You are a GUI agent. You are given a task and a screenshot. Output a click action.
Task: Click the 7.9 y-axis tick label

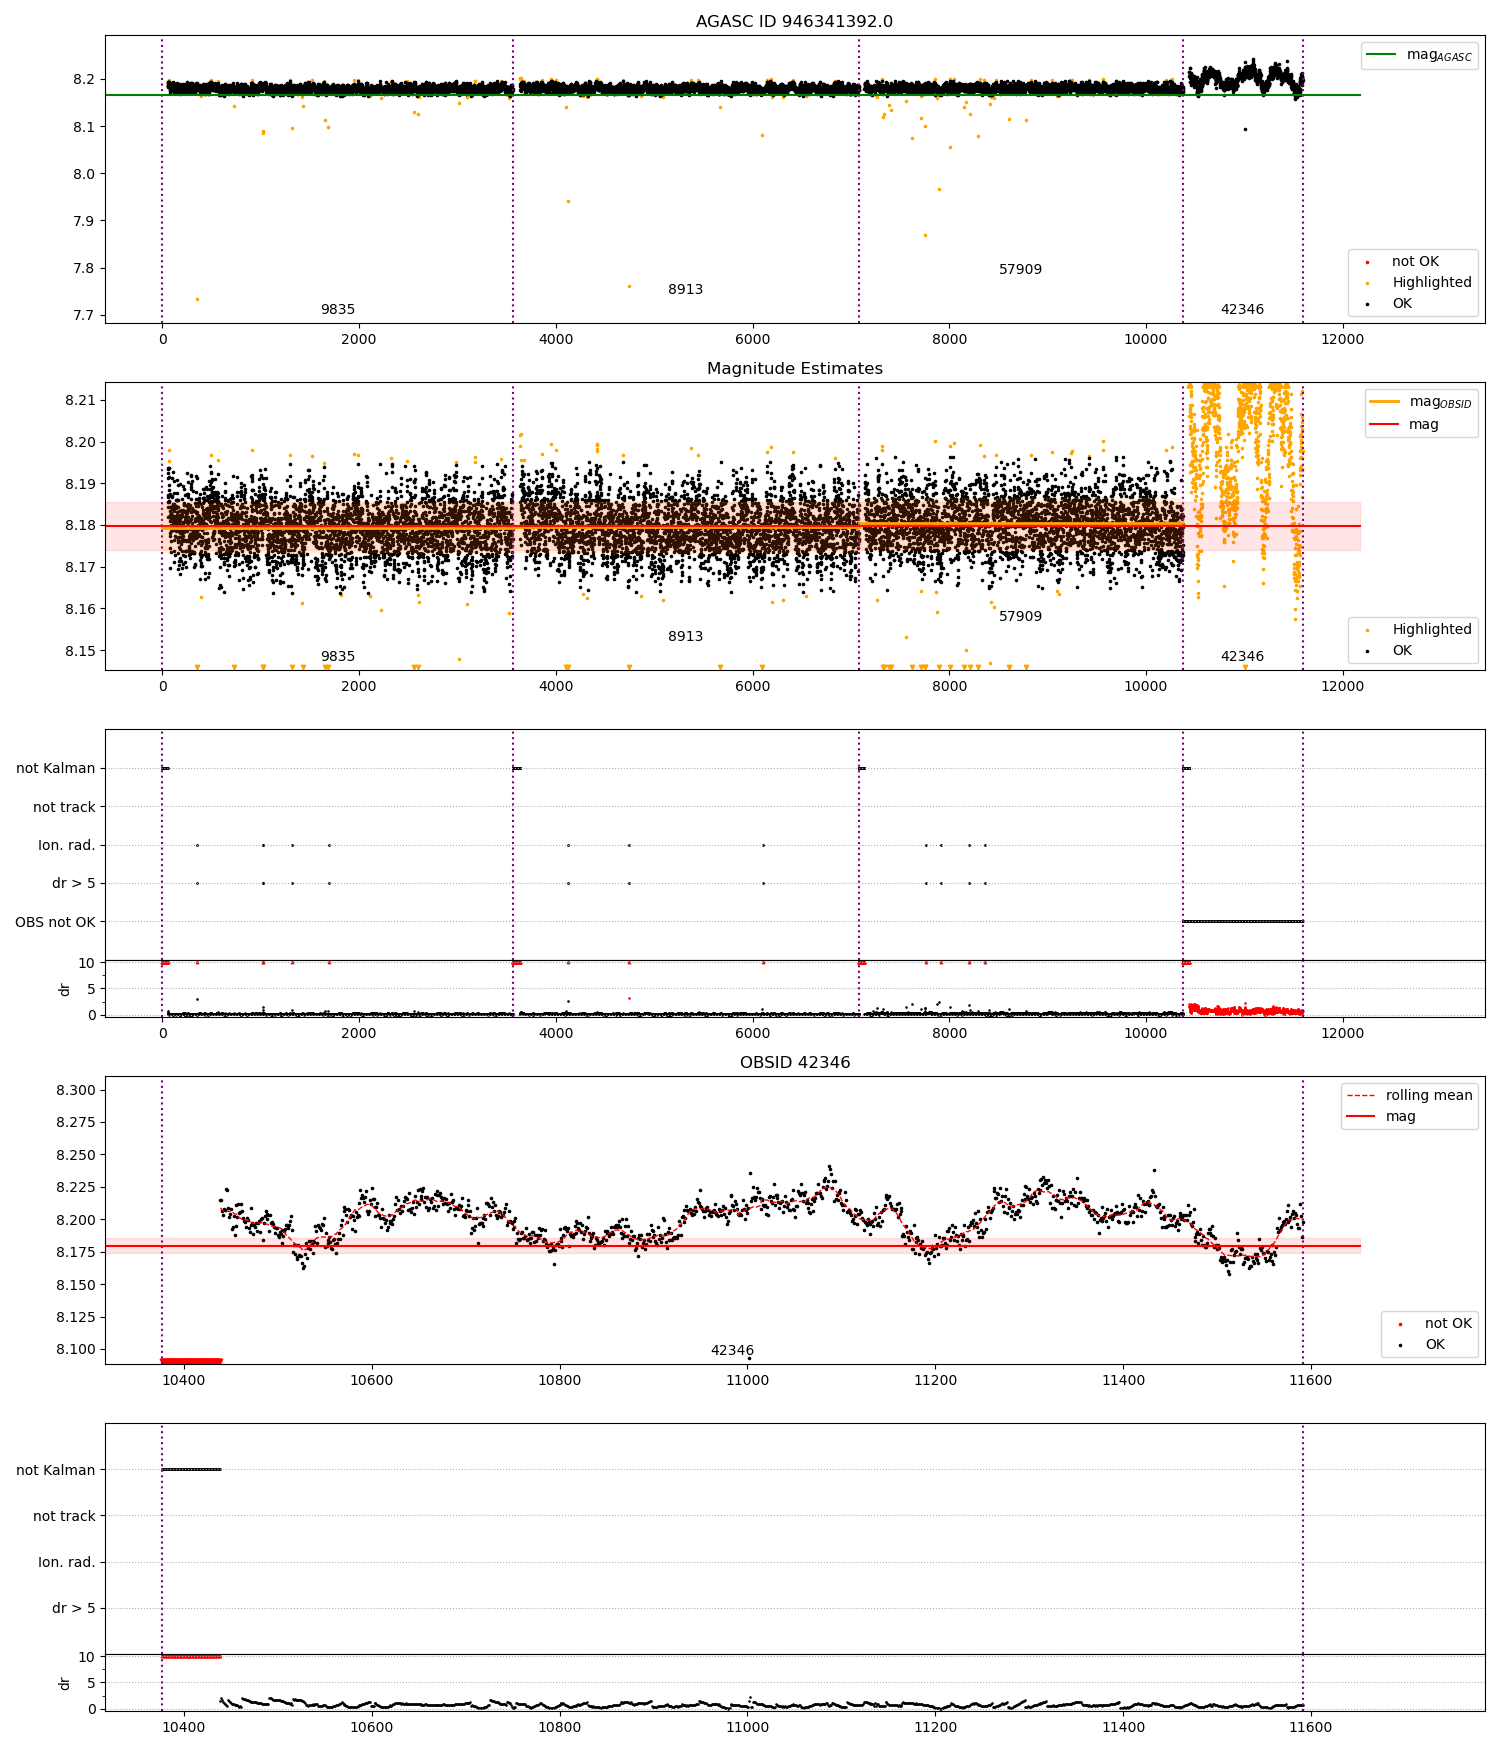point(84,221)
